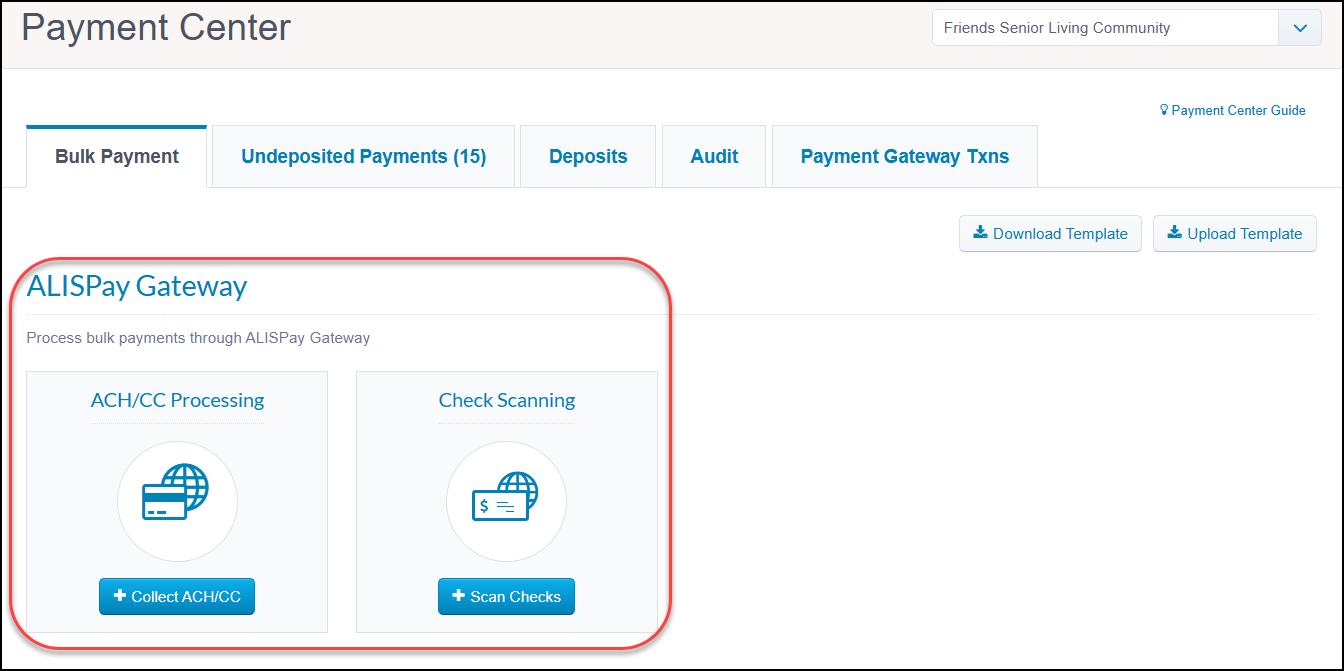Open the community selector dropdown arrow
This screenshot has width=1344, height=671.
(x=1300, y=28)
